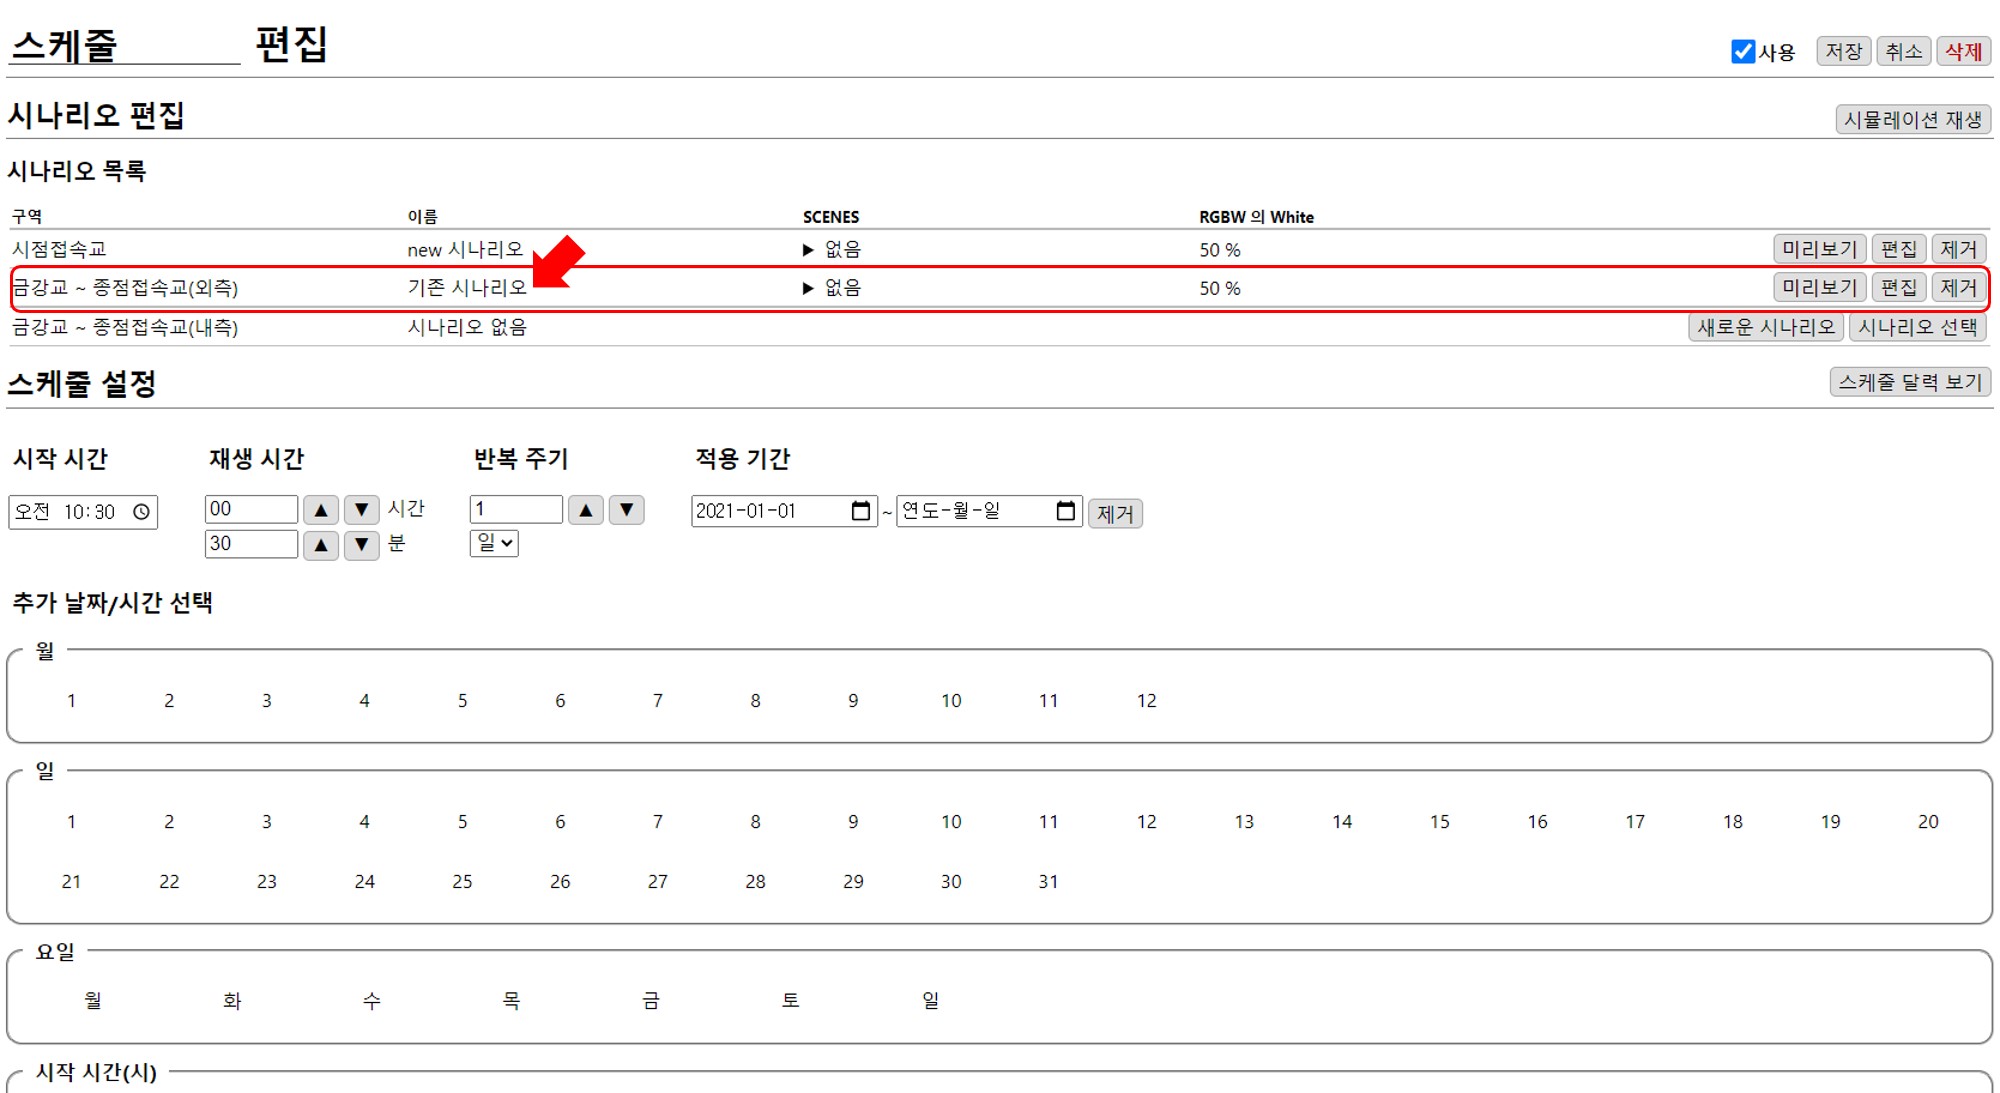This screenshot has height=1093, width=2000.
Task: Select 수 weekday in 요일 group
Action: point(372,1001)
